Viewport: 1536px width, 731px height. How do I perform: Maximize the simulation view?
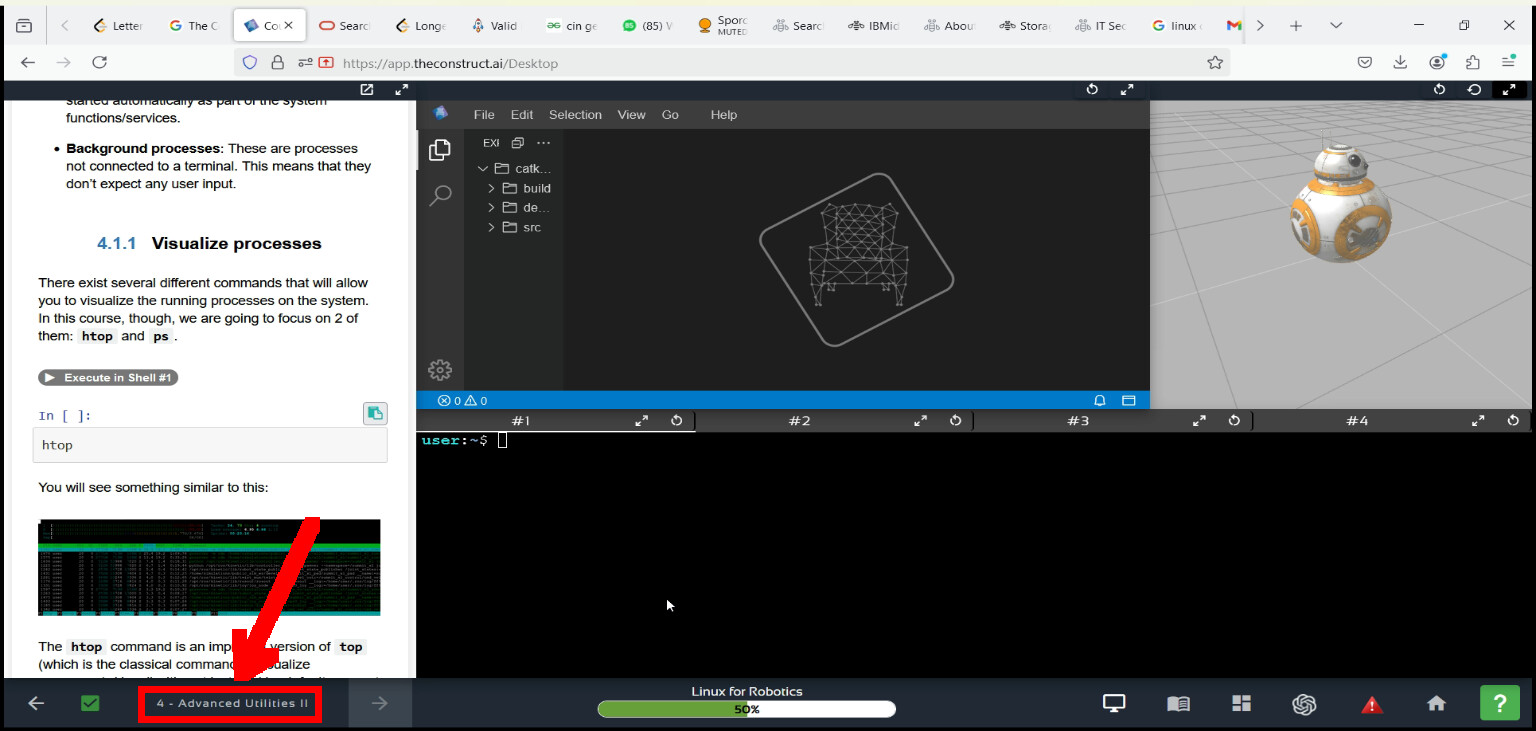(x=1509, y=90)
